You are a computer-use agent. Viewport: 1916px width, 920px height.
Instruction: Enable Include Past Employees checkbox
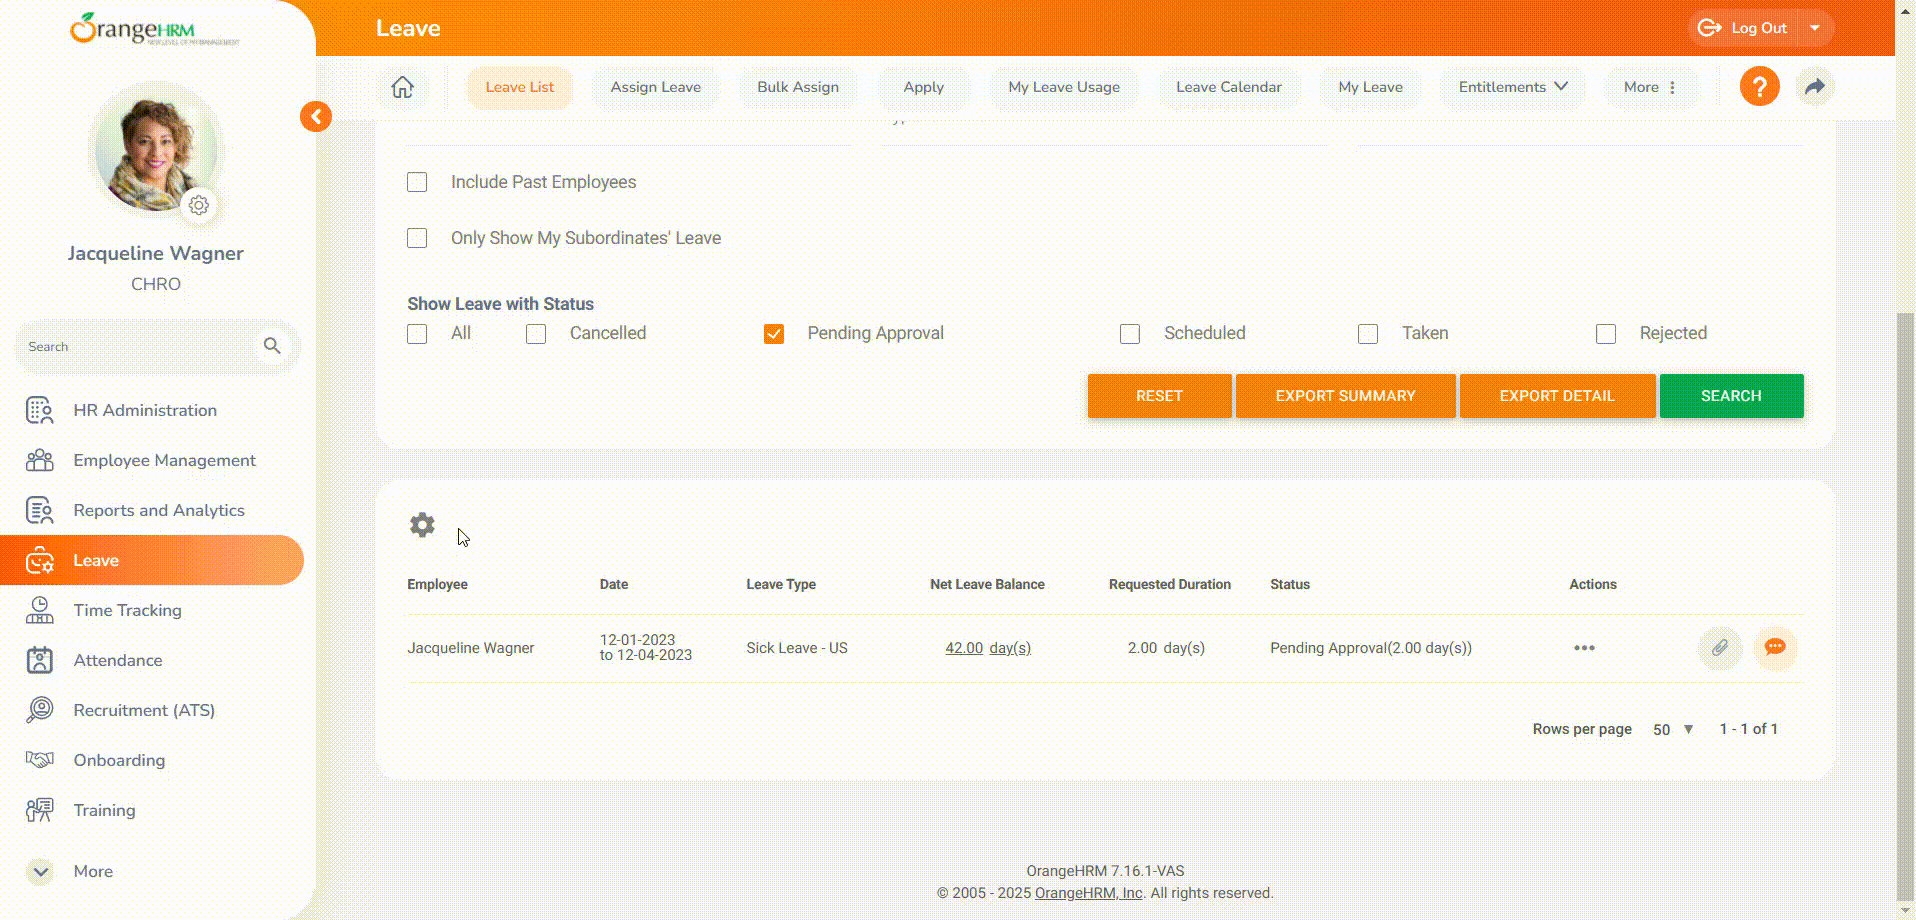(417, 182)
